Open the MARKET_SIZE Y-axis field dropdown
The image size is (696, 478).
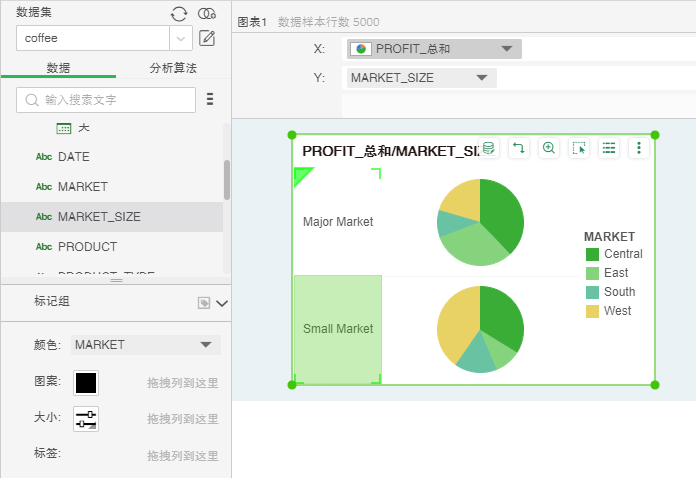482,77
